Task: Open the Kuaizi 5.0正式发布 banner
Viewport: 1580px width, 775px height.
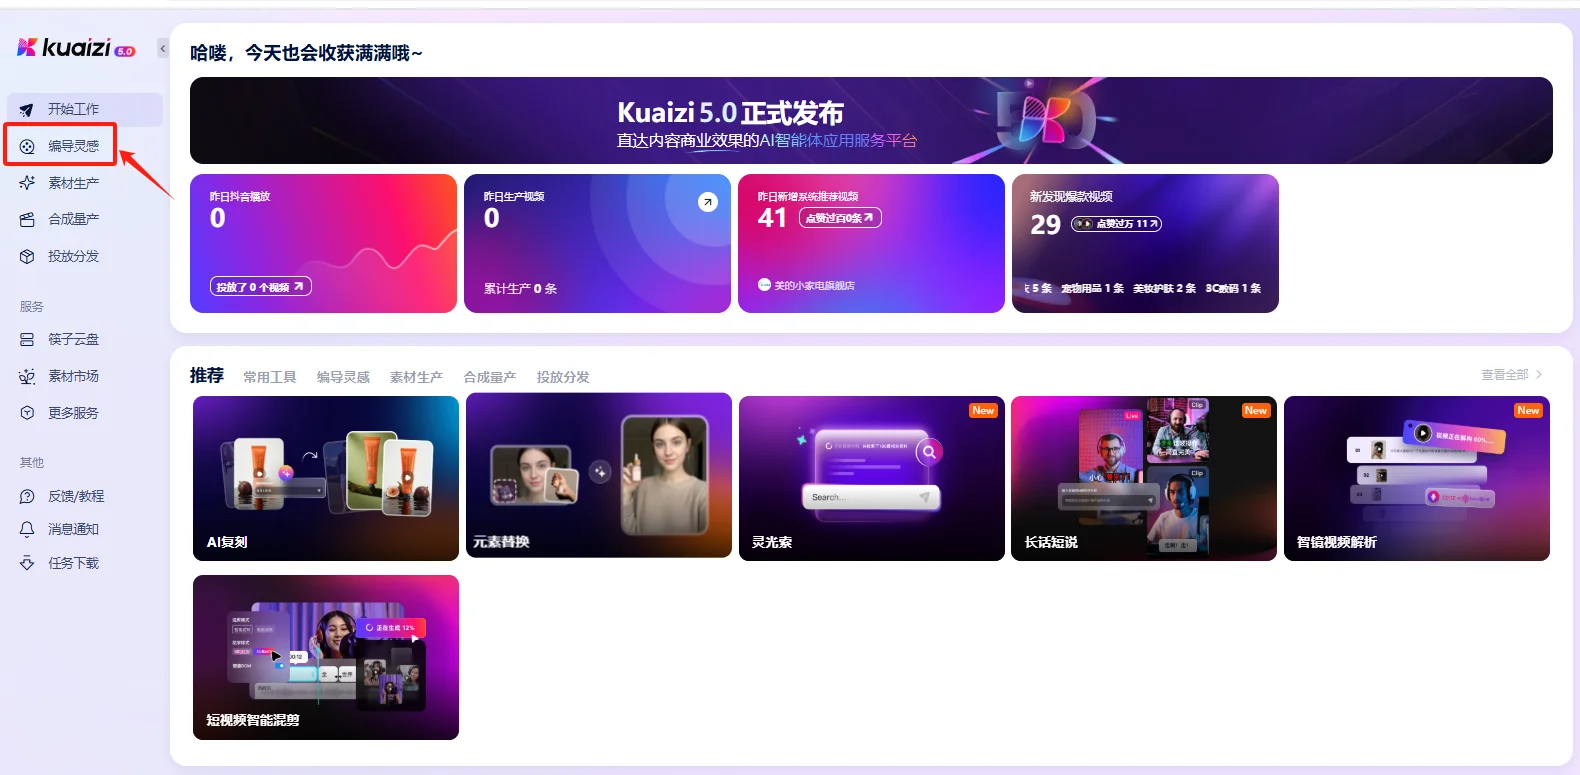Action: tap(871, 121)
